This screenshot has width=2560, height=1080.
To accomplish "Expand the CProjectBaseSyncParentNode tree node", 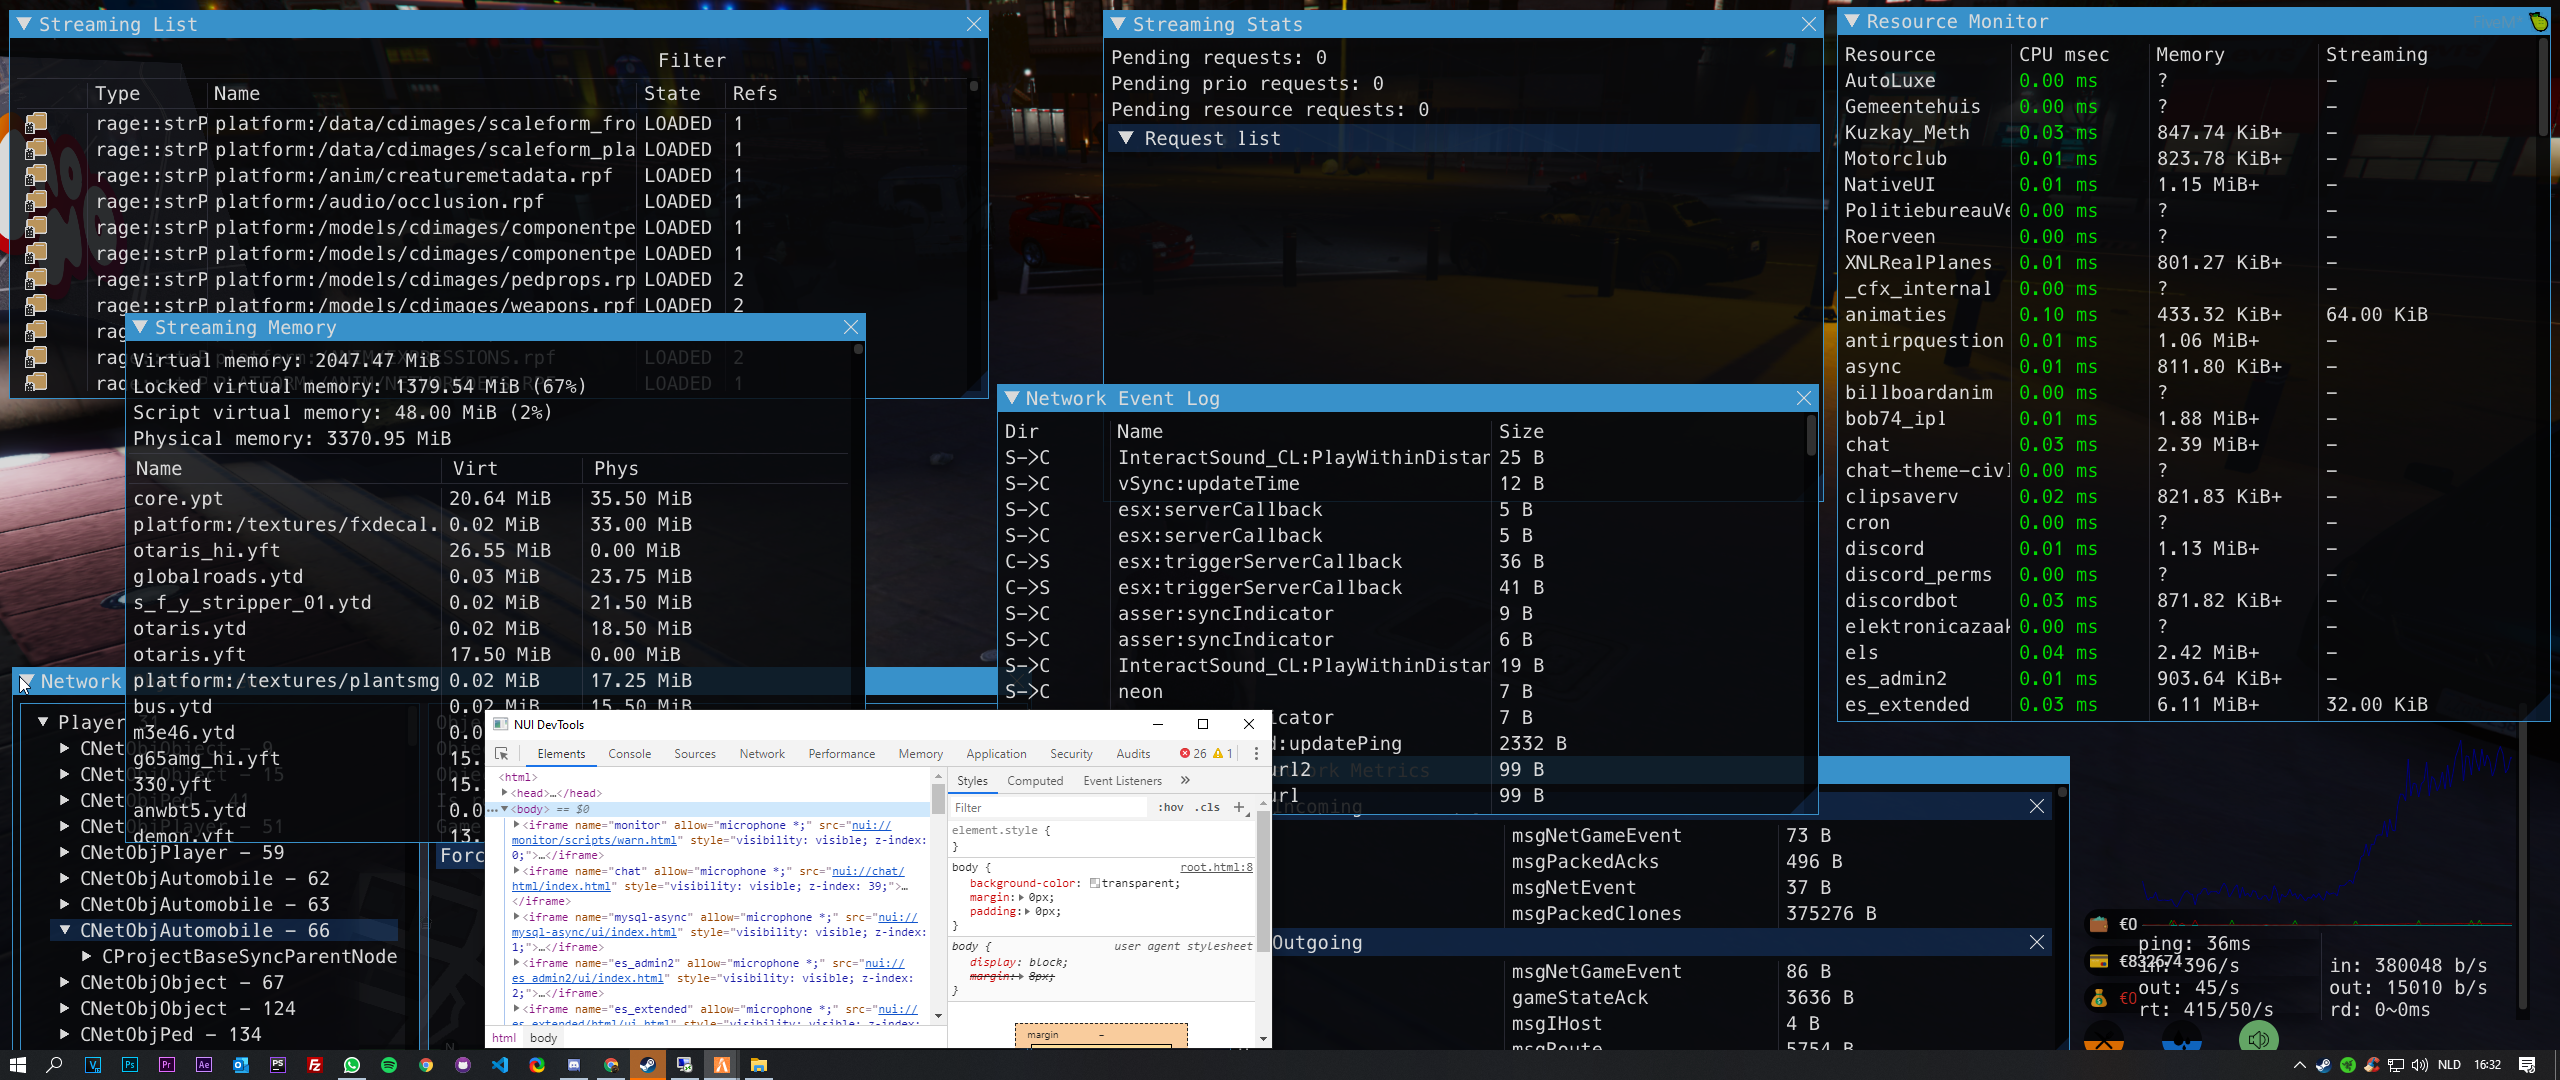I will pos(87,957).
